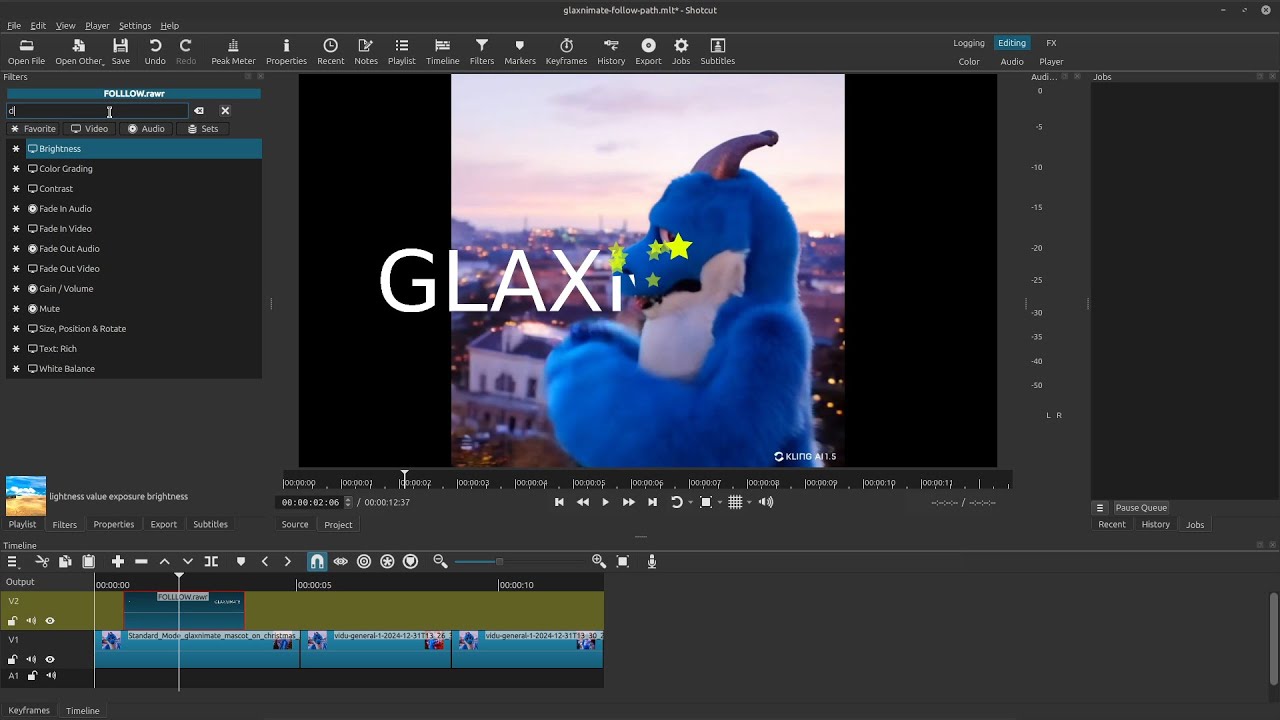Open the View menu
The height and width of the screenshot is (720, 1280).
click(x=65, y=26)
